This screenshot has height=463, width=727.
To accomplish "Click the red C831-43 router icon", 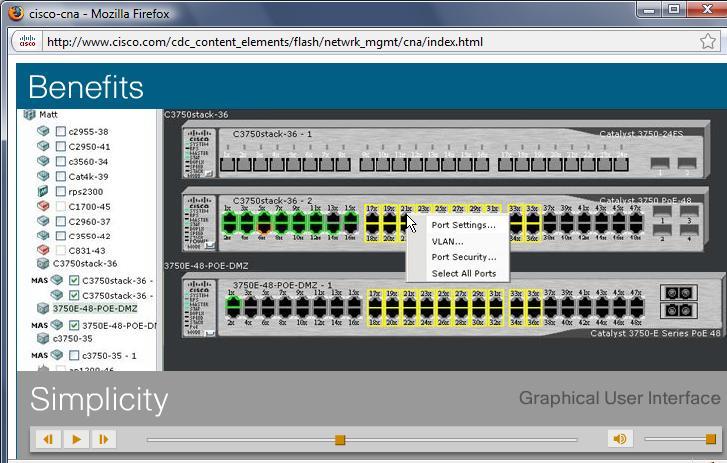I will tap(43, 250).
